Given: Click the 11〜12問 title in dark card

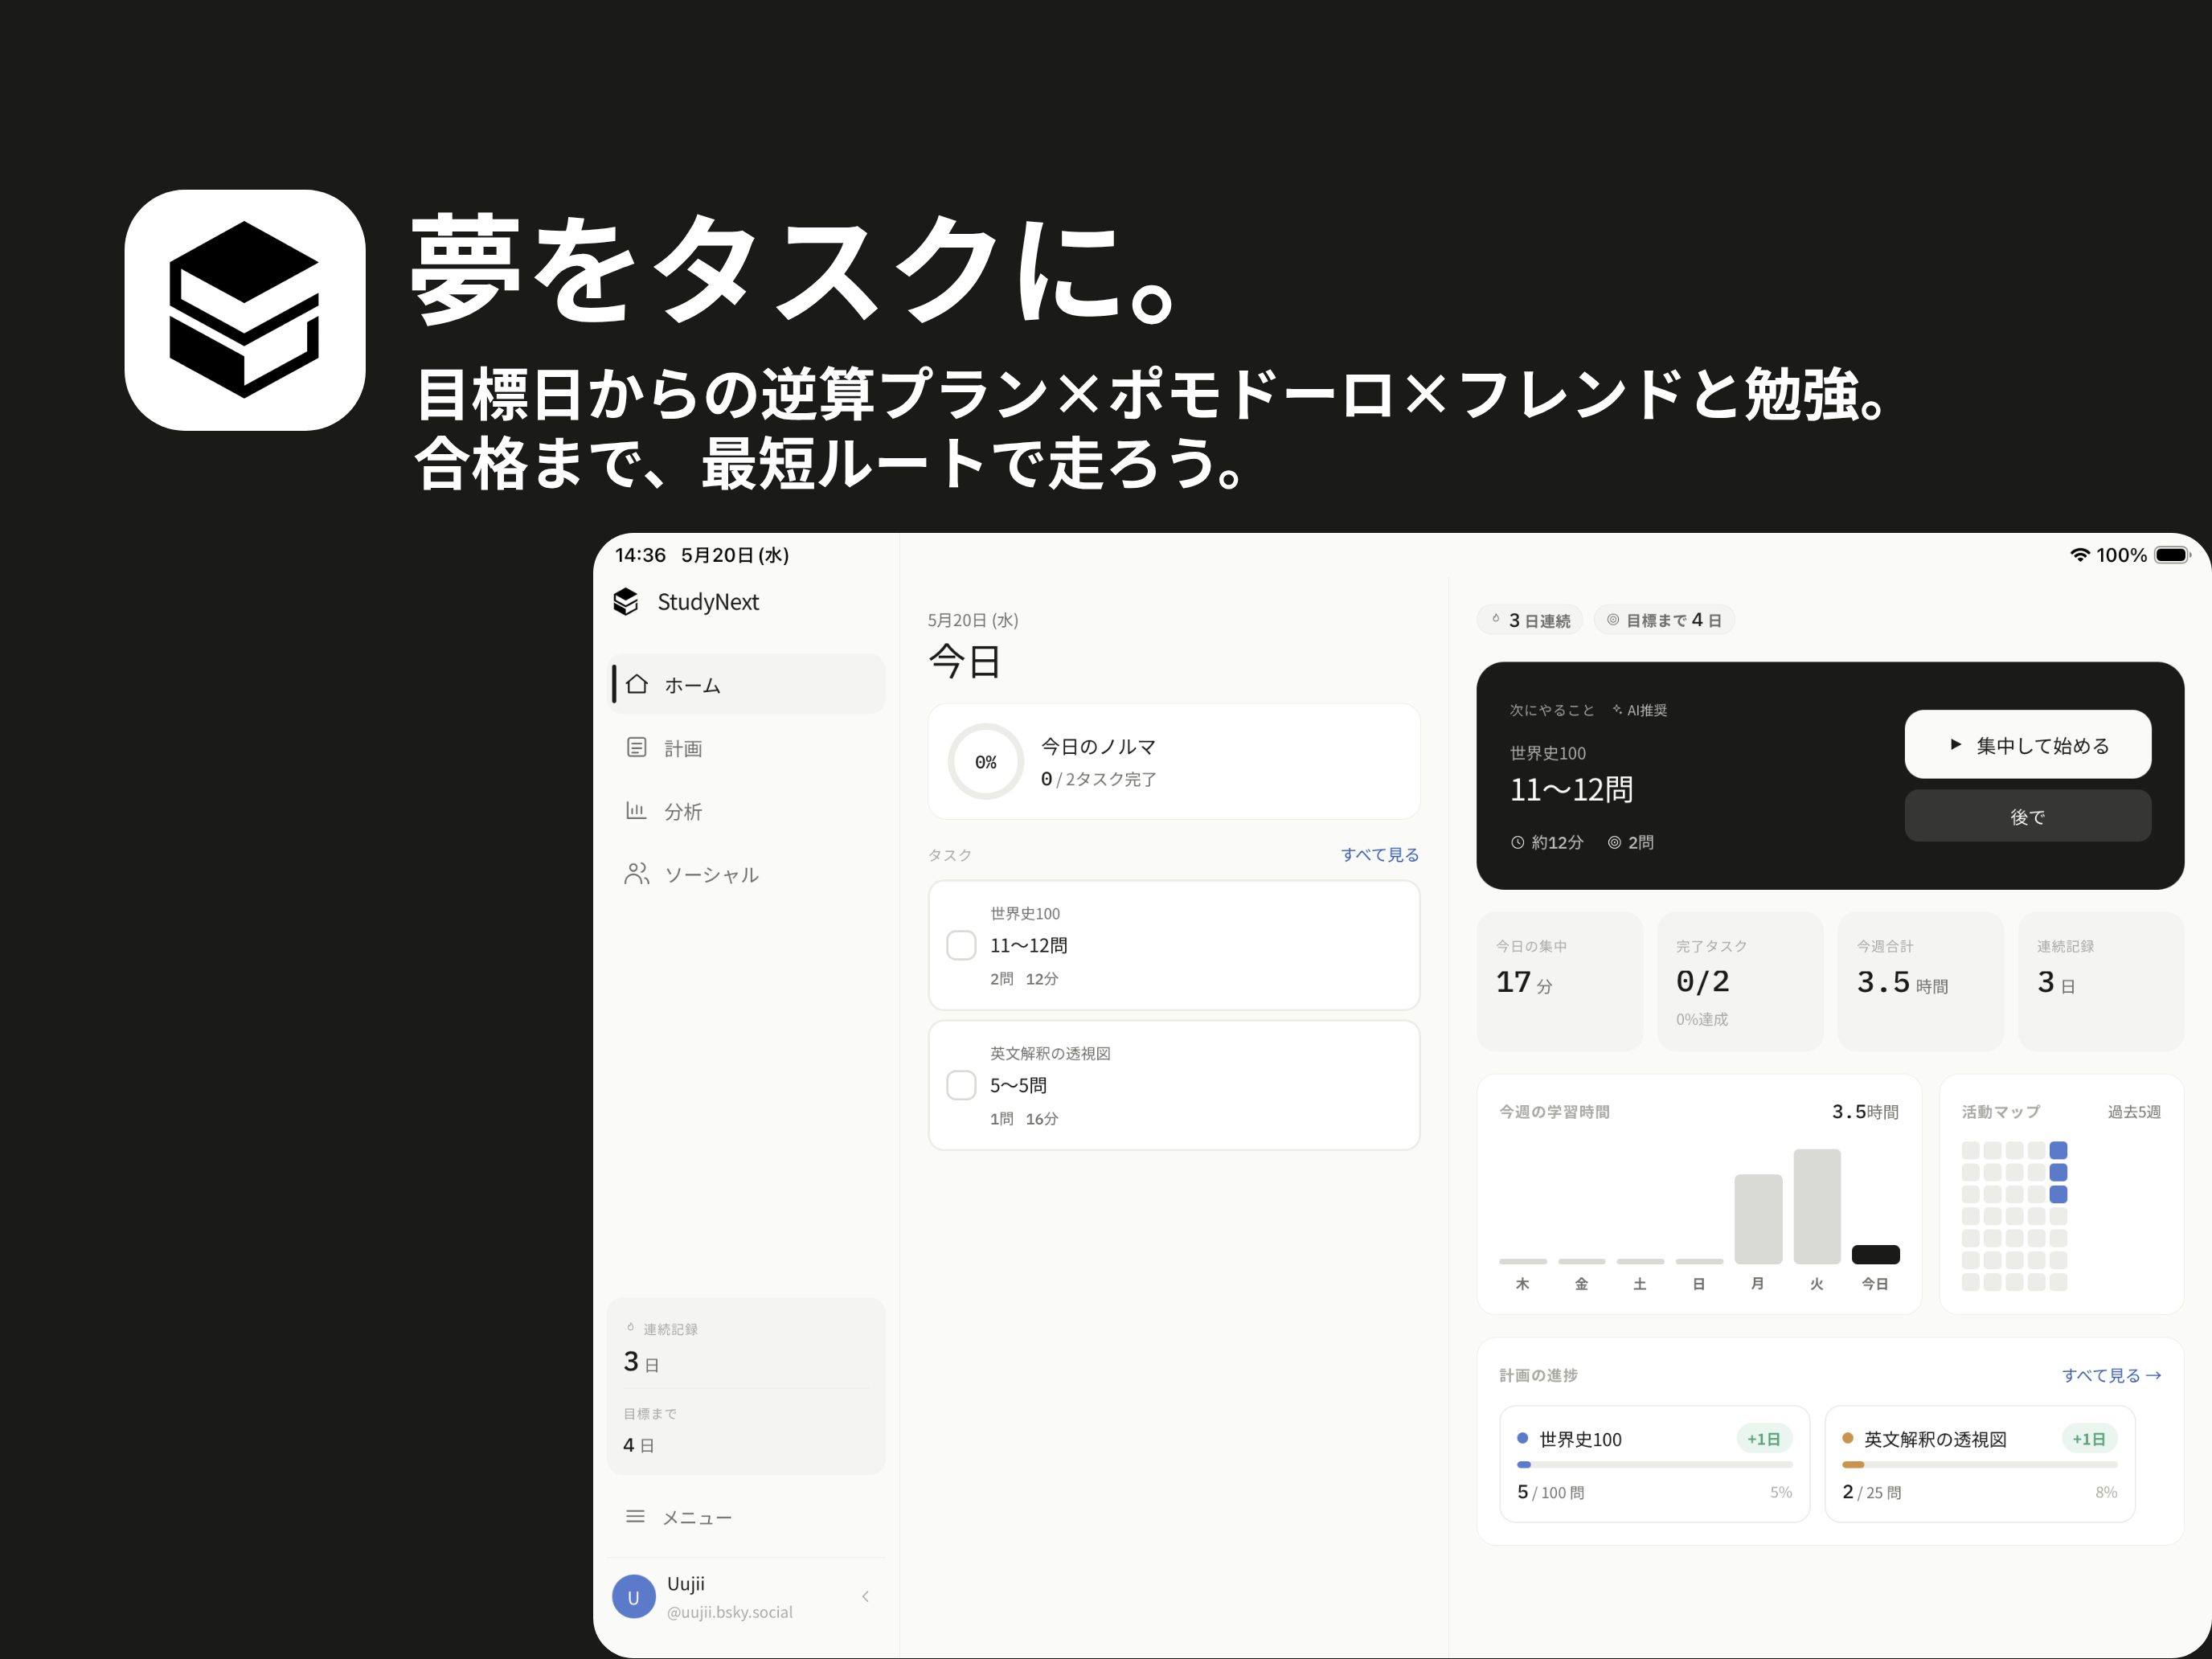Looking at the screenshot, I should pyautogui.click(x=1571, y=789).
